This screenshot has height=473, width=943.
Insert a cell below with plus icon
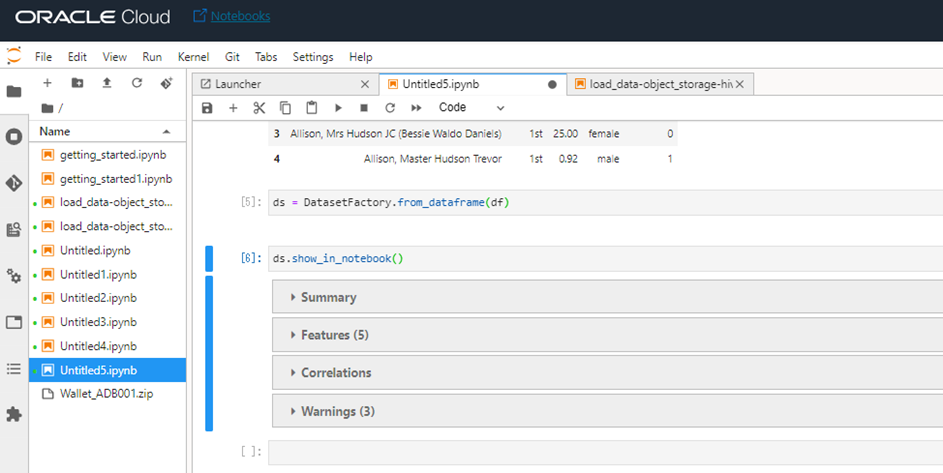pos(233,108)
